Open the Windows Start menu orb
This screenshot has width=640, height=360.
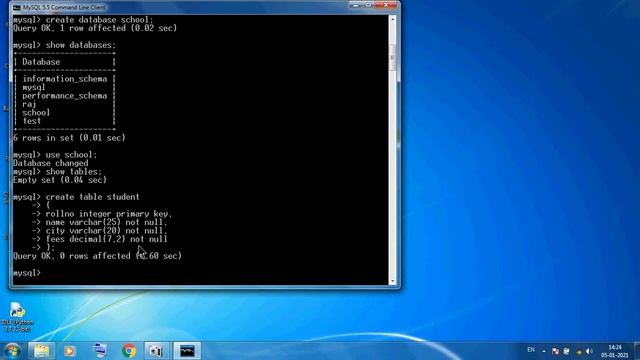[x=12, y=351]
